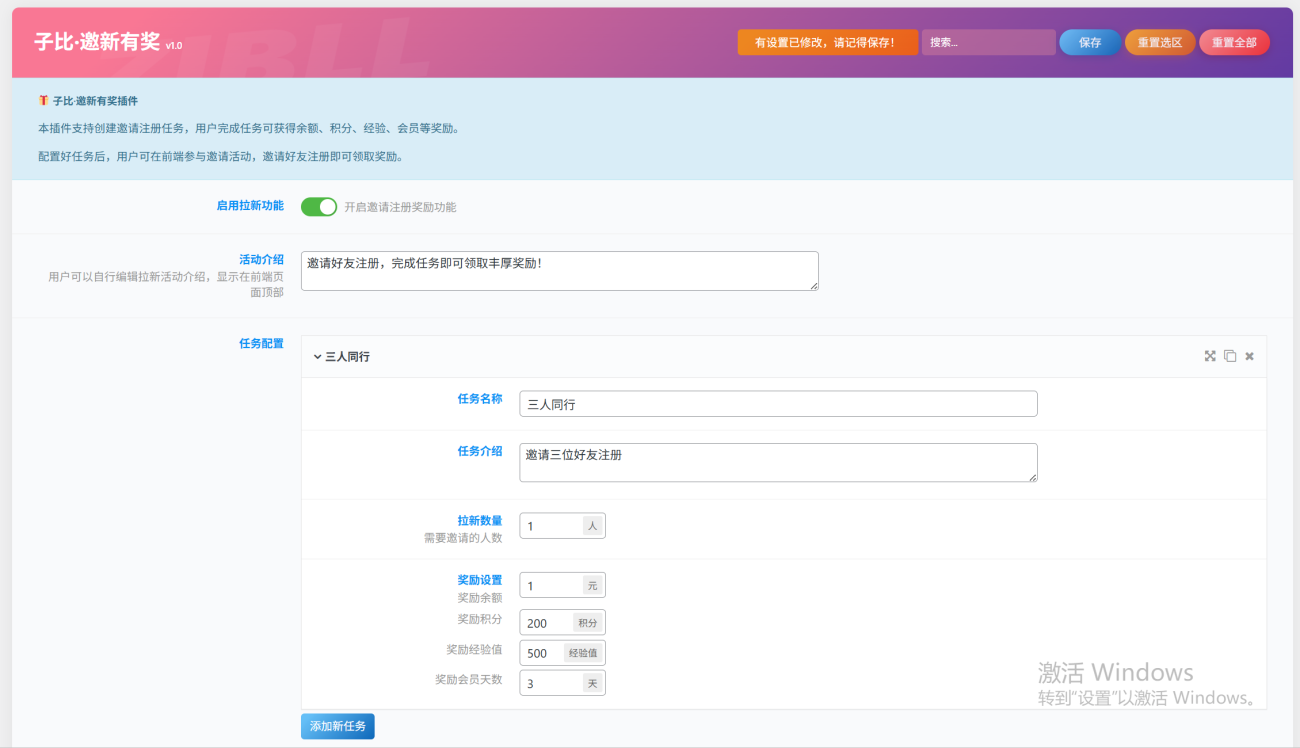The image size is (1300, 748).
Task: Click the duplicate icon for 三人同行 task
Action: (x=1230, y=356)
